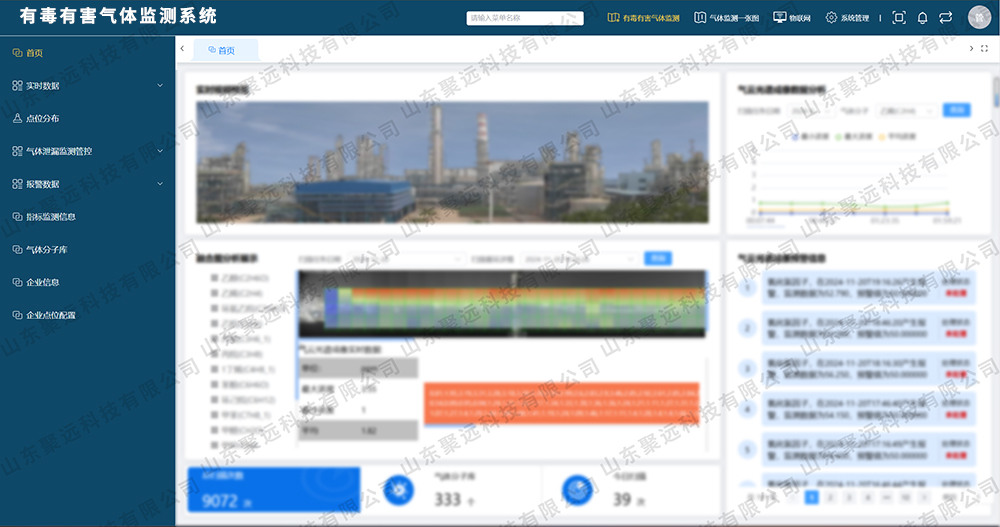Check the first gas checkbox in list
The height and width of the screenshot is (527, 1000).
pyautogui.click(x=214, y=278)
